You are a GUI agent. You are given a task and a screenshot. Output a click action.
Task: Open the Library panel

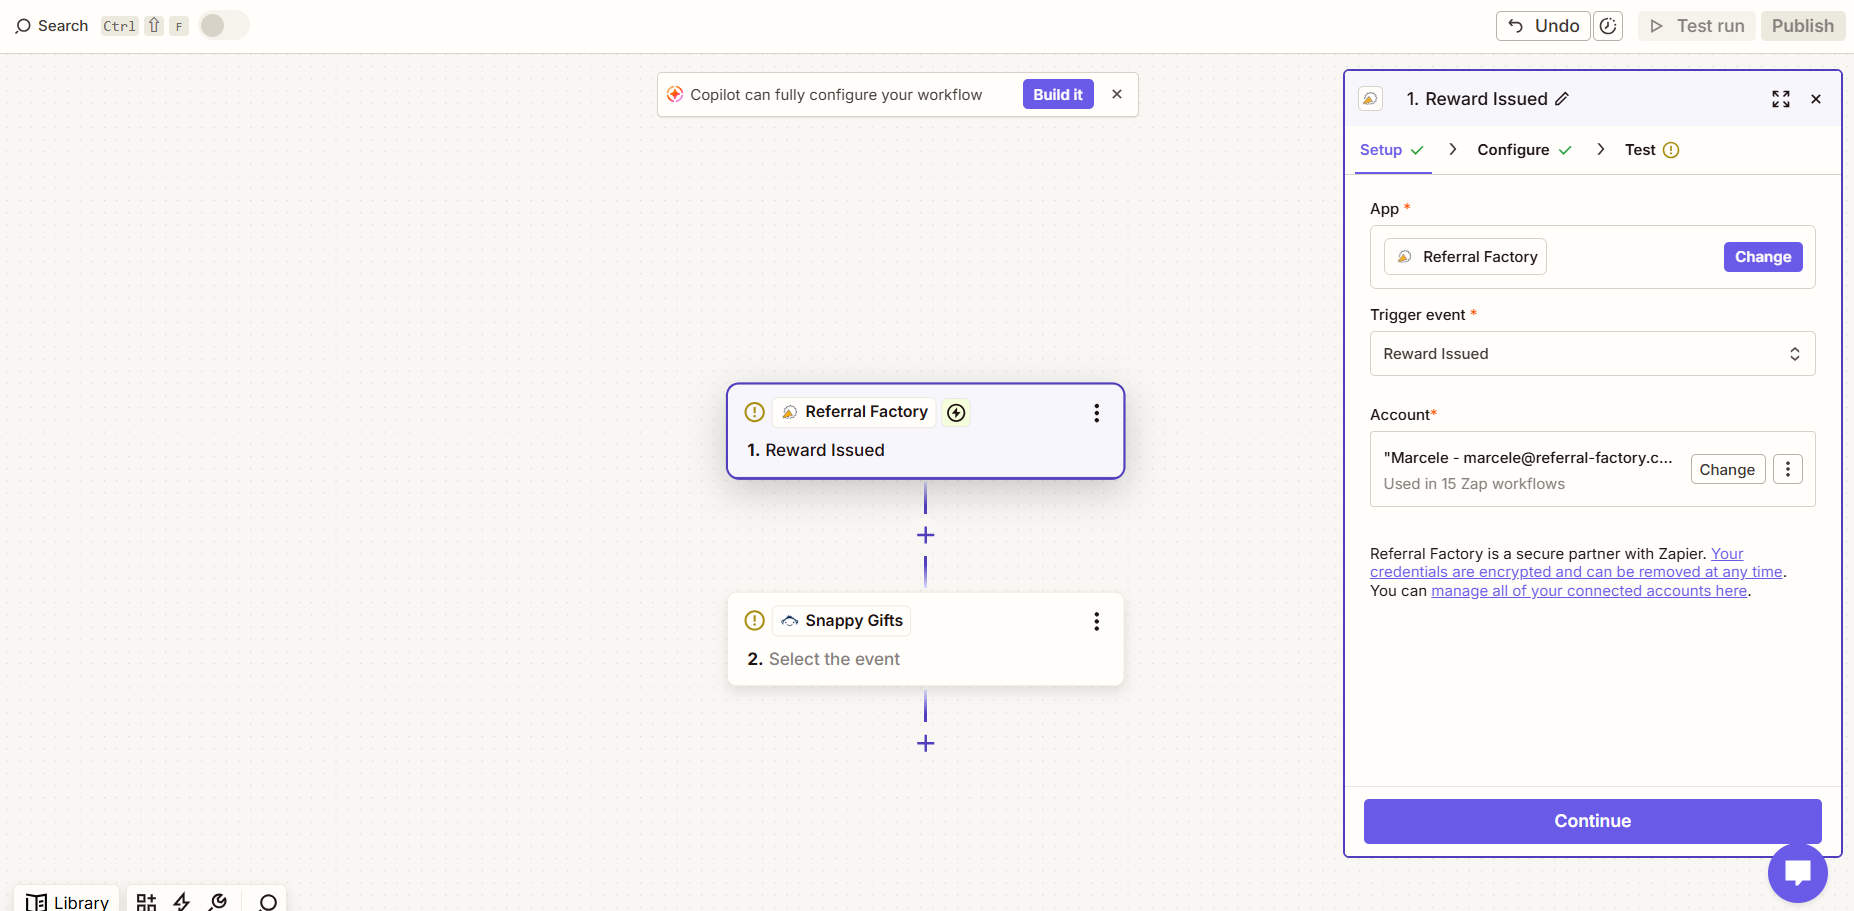(x=67, y=901)
